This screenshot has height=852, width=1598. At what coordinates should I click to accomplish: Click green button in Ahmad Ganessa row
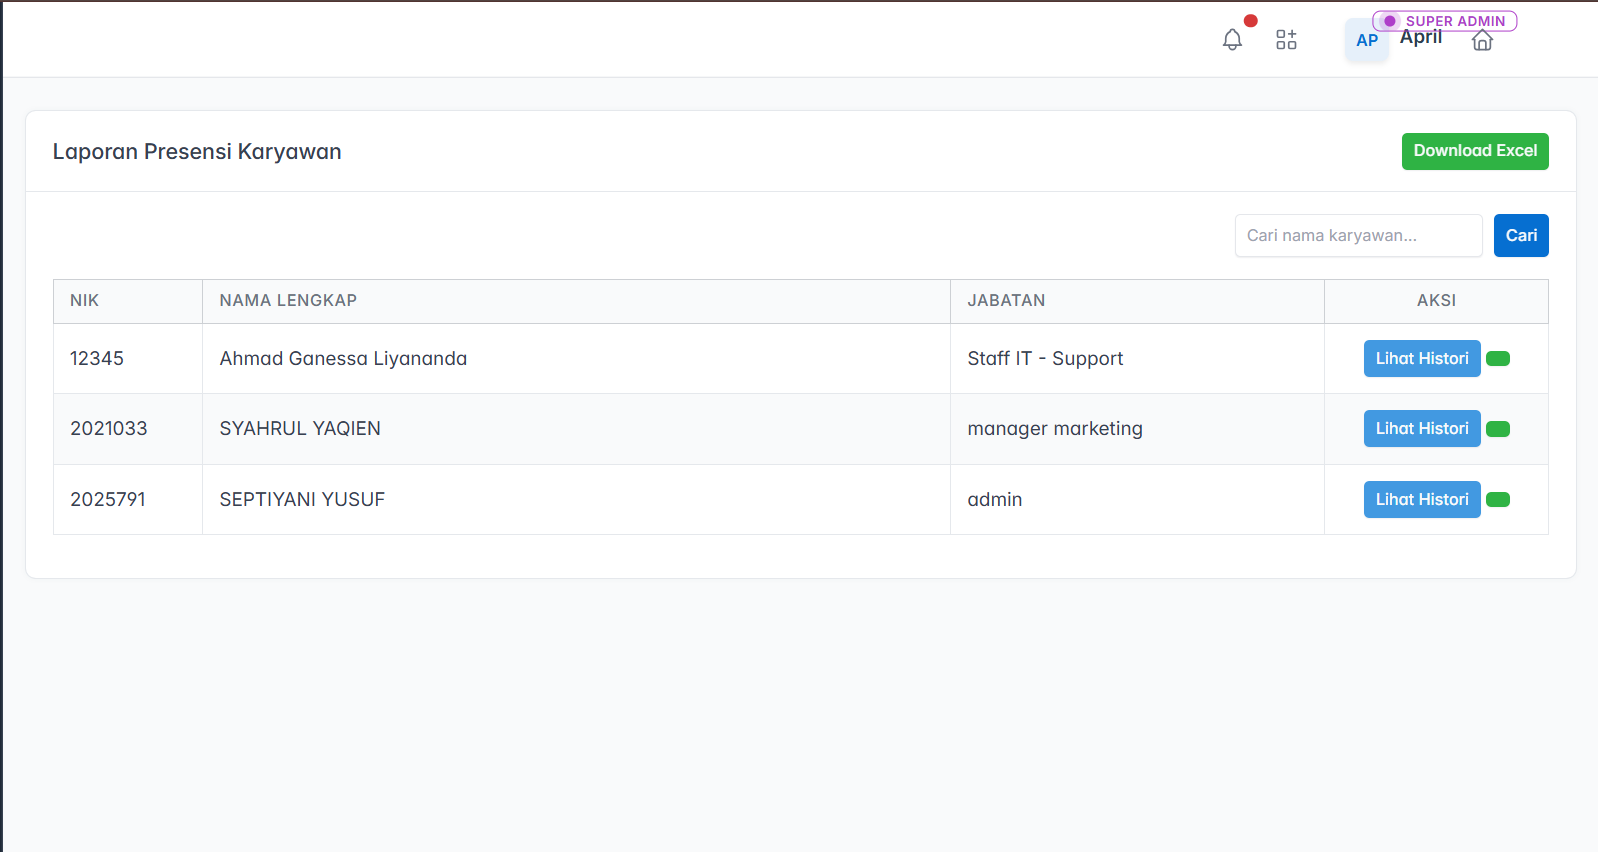(1498, 359)
